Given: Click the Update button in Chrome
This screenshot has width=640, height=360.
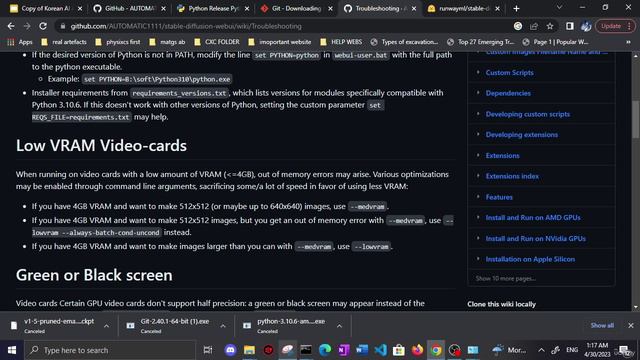Looking at the screenshot, I should click(x=615, y=26).
